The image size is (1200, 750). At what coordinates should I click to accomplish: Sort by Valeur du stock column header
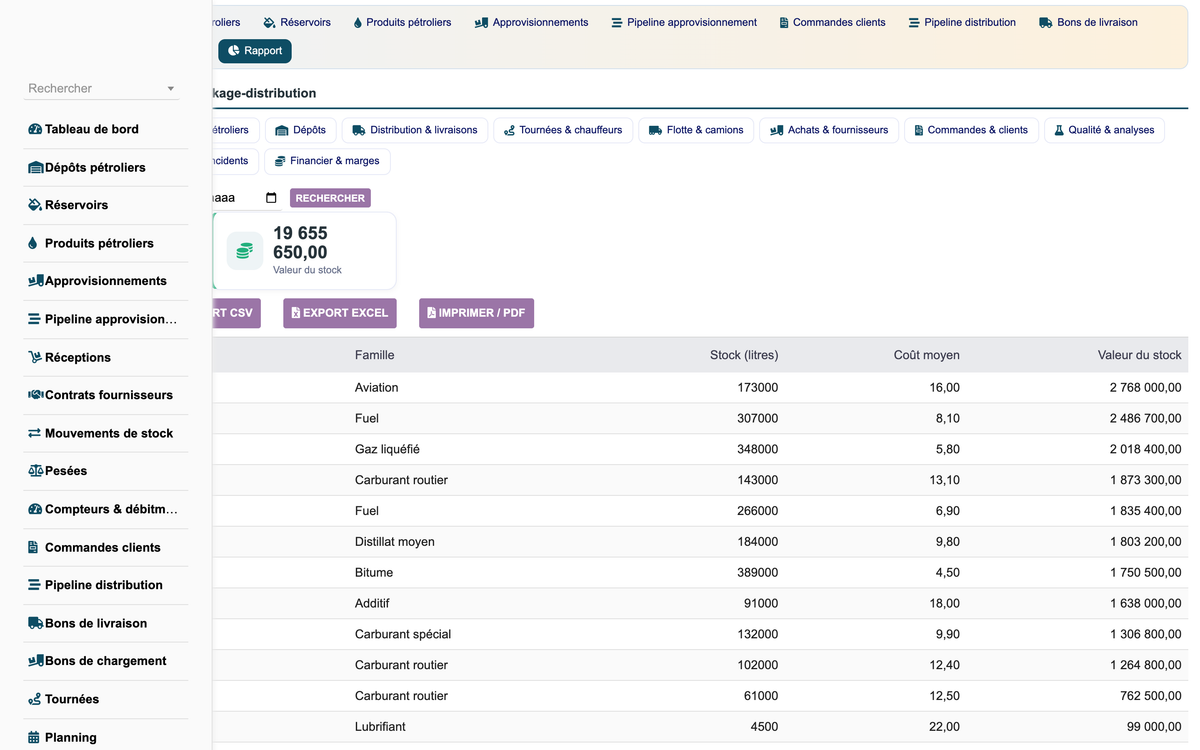pyautogui.click(x=1139, y=355)
